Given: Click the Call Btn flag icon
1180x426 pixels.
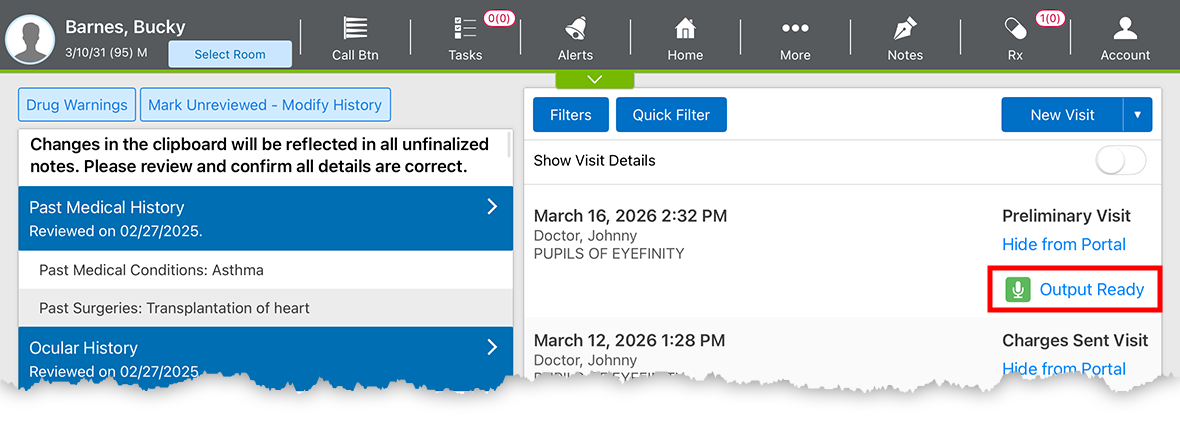Looking at the screenshot, I should tap(355, 28).
